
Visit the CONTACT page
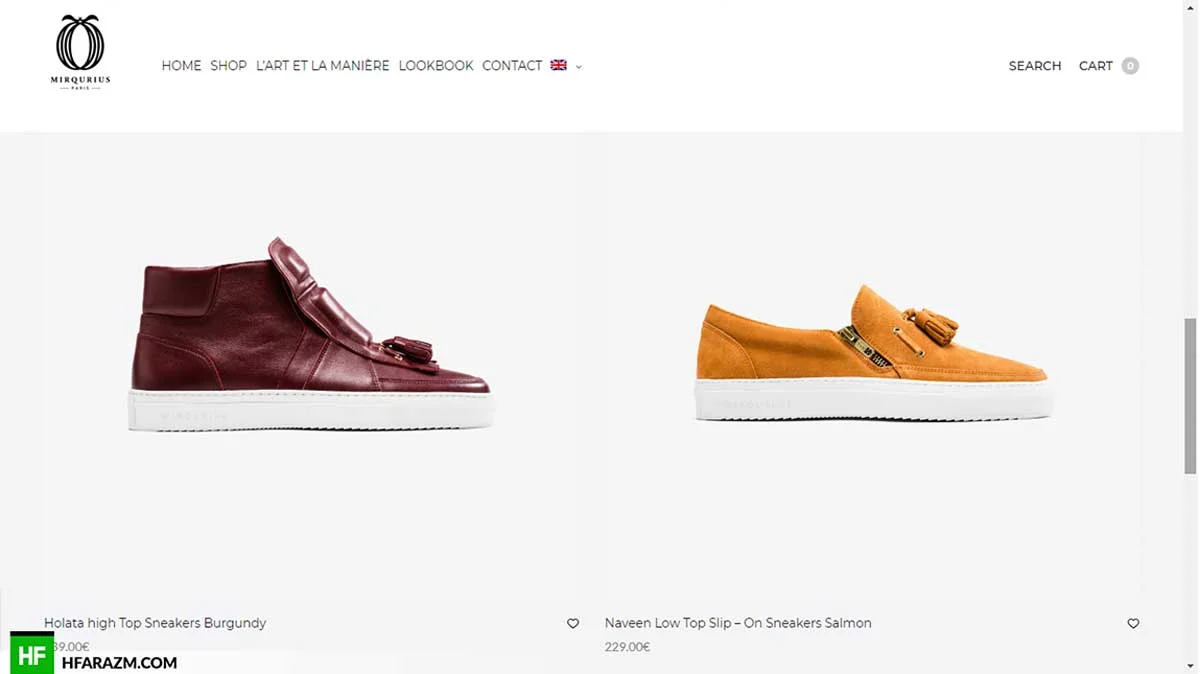pos(512,66)
